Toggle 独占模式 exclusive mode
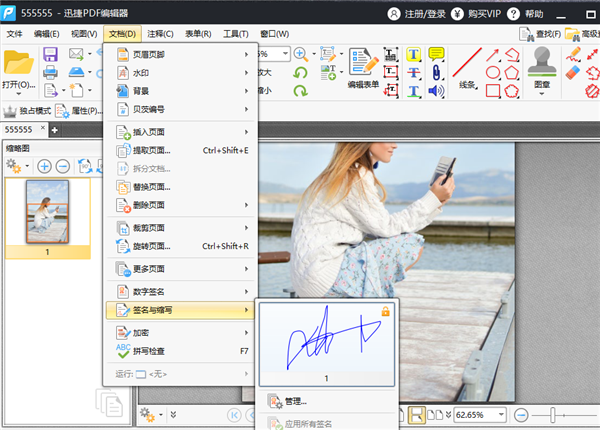 pos(29,110)
